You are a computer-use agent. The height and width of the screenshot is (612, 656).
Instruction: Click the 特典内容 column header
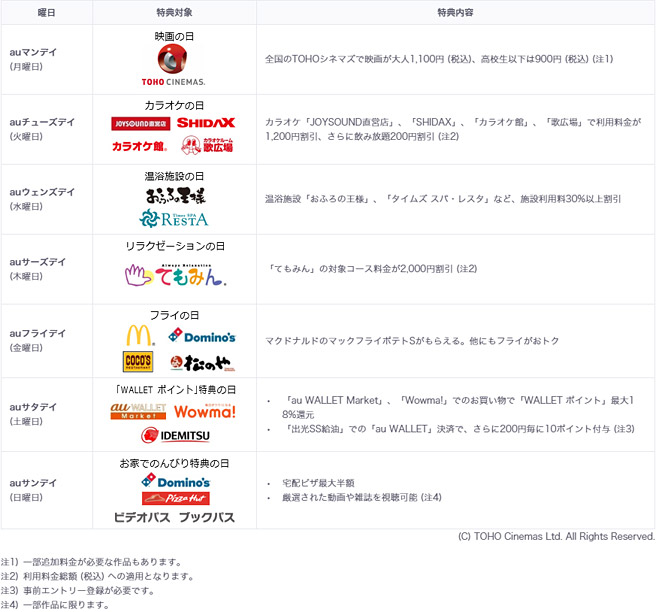tap(455, 13)
